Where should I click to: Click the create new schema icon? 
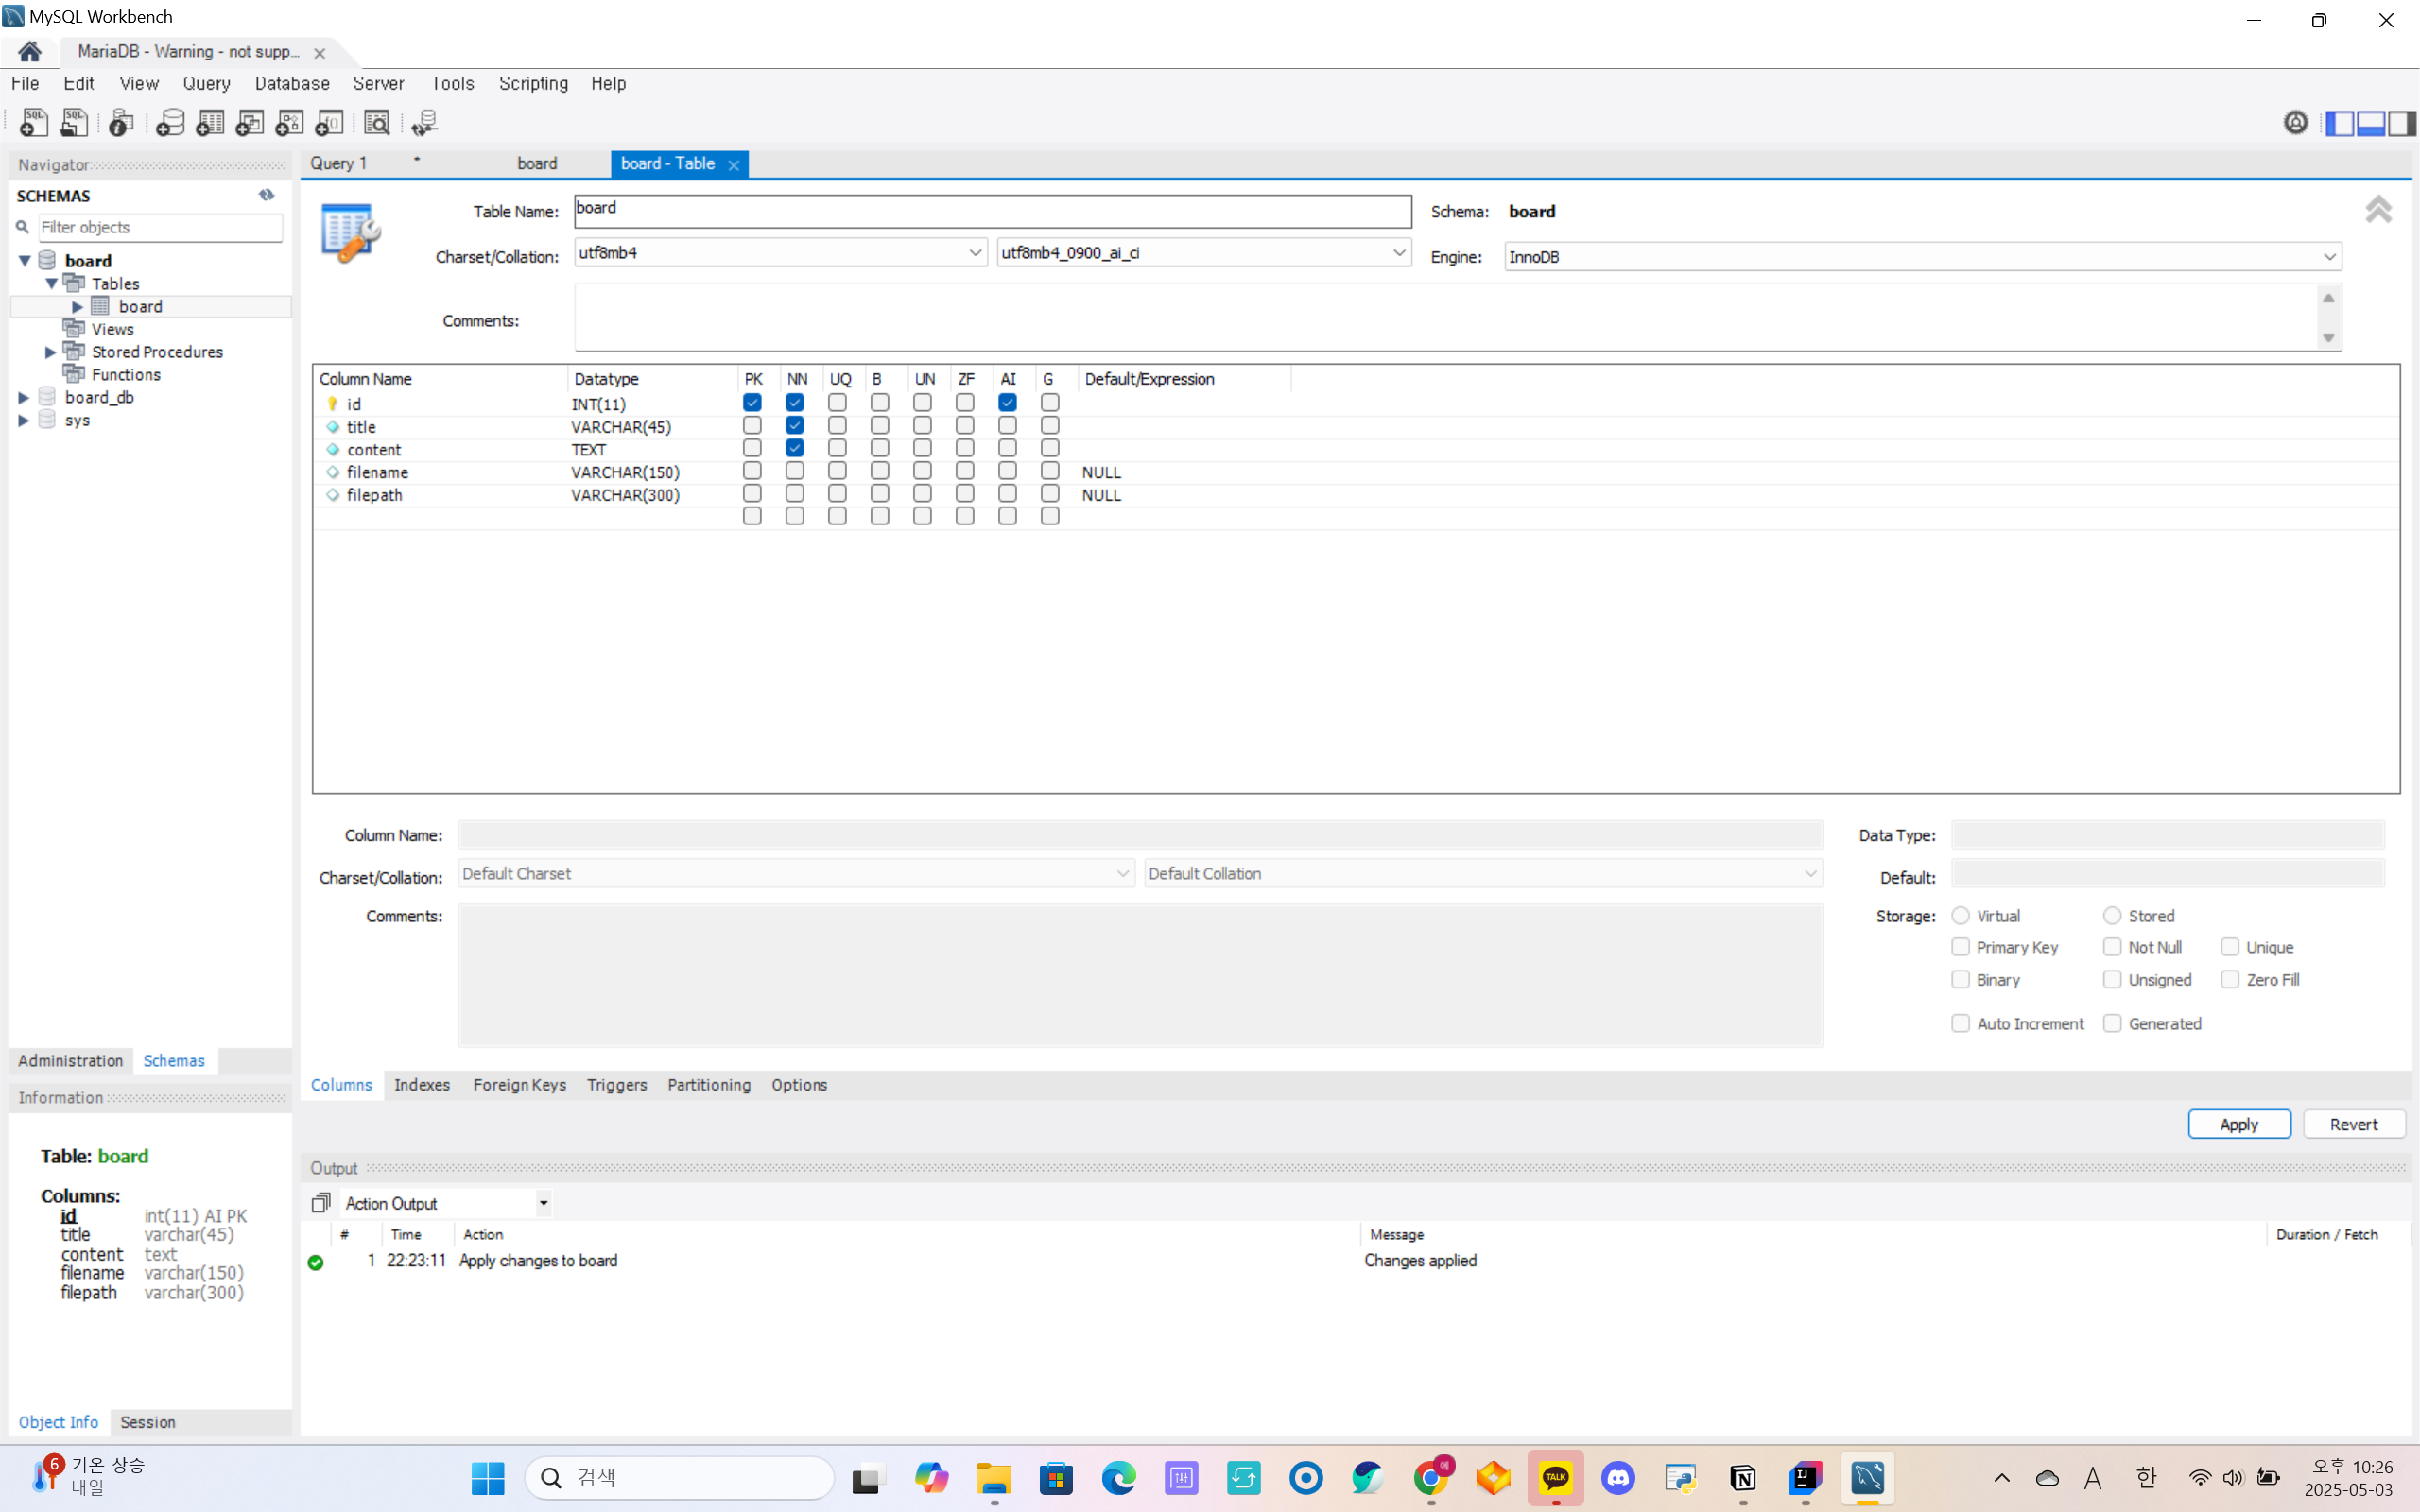[170, 122]
